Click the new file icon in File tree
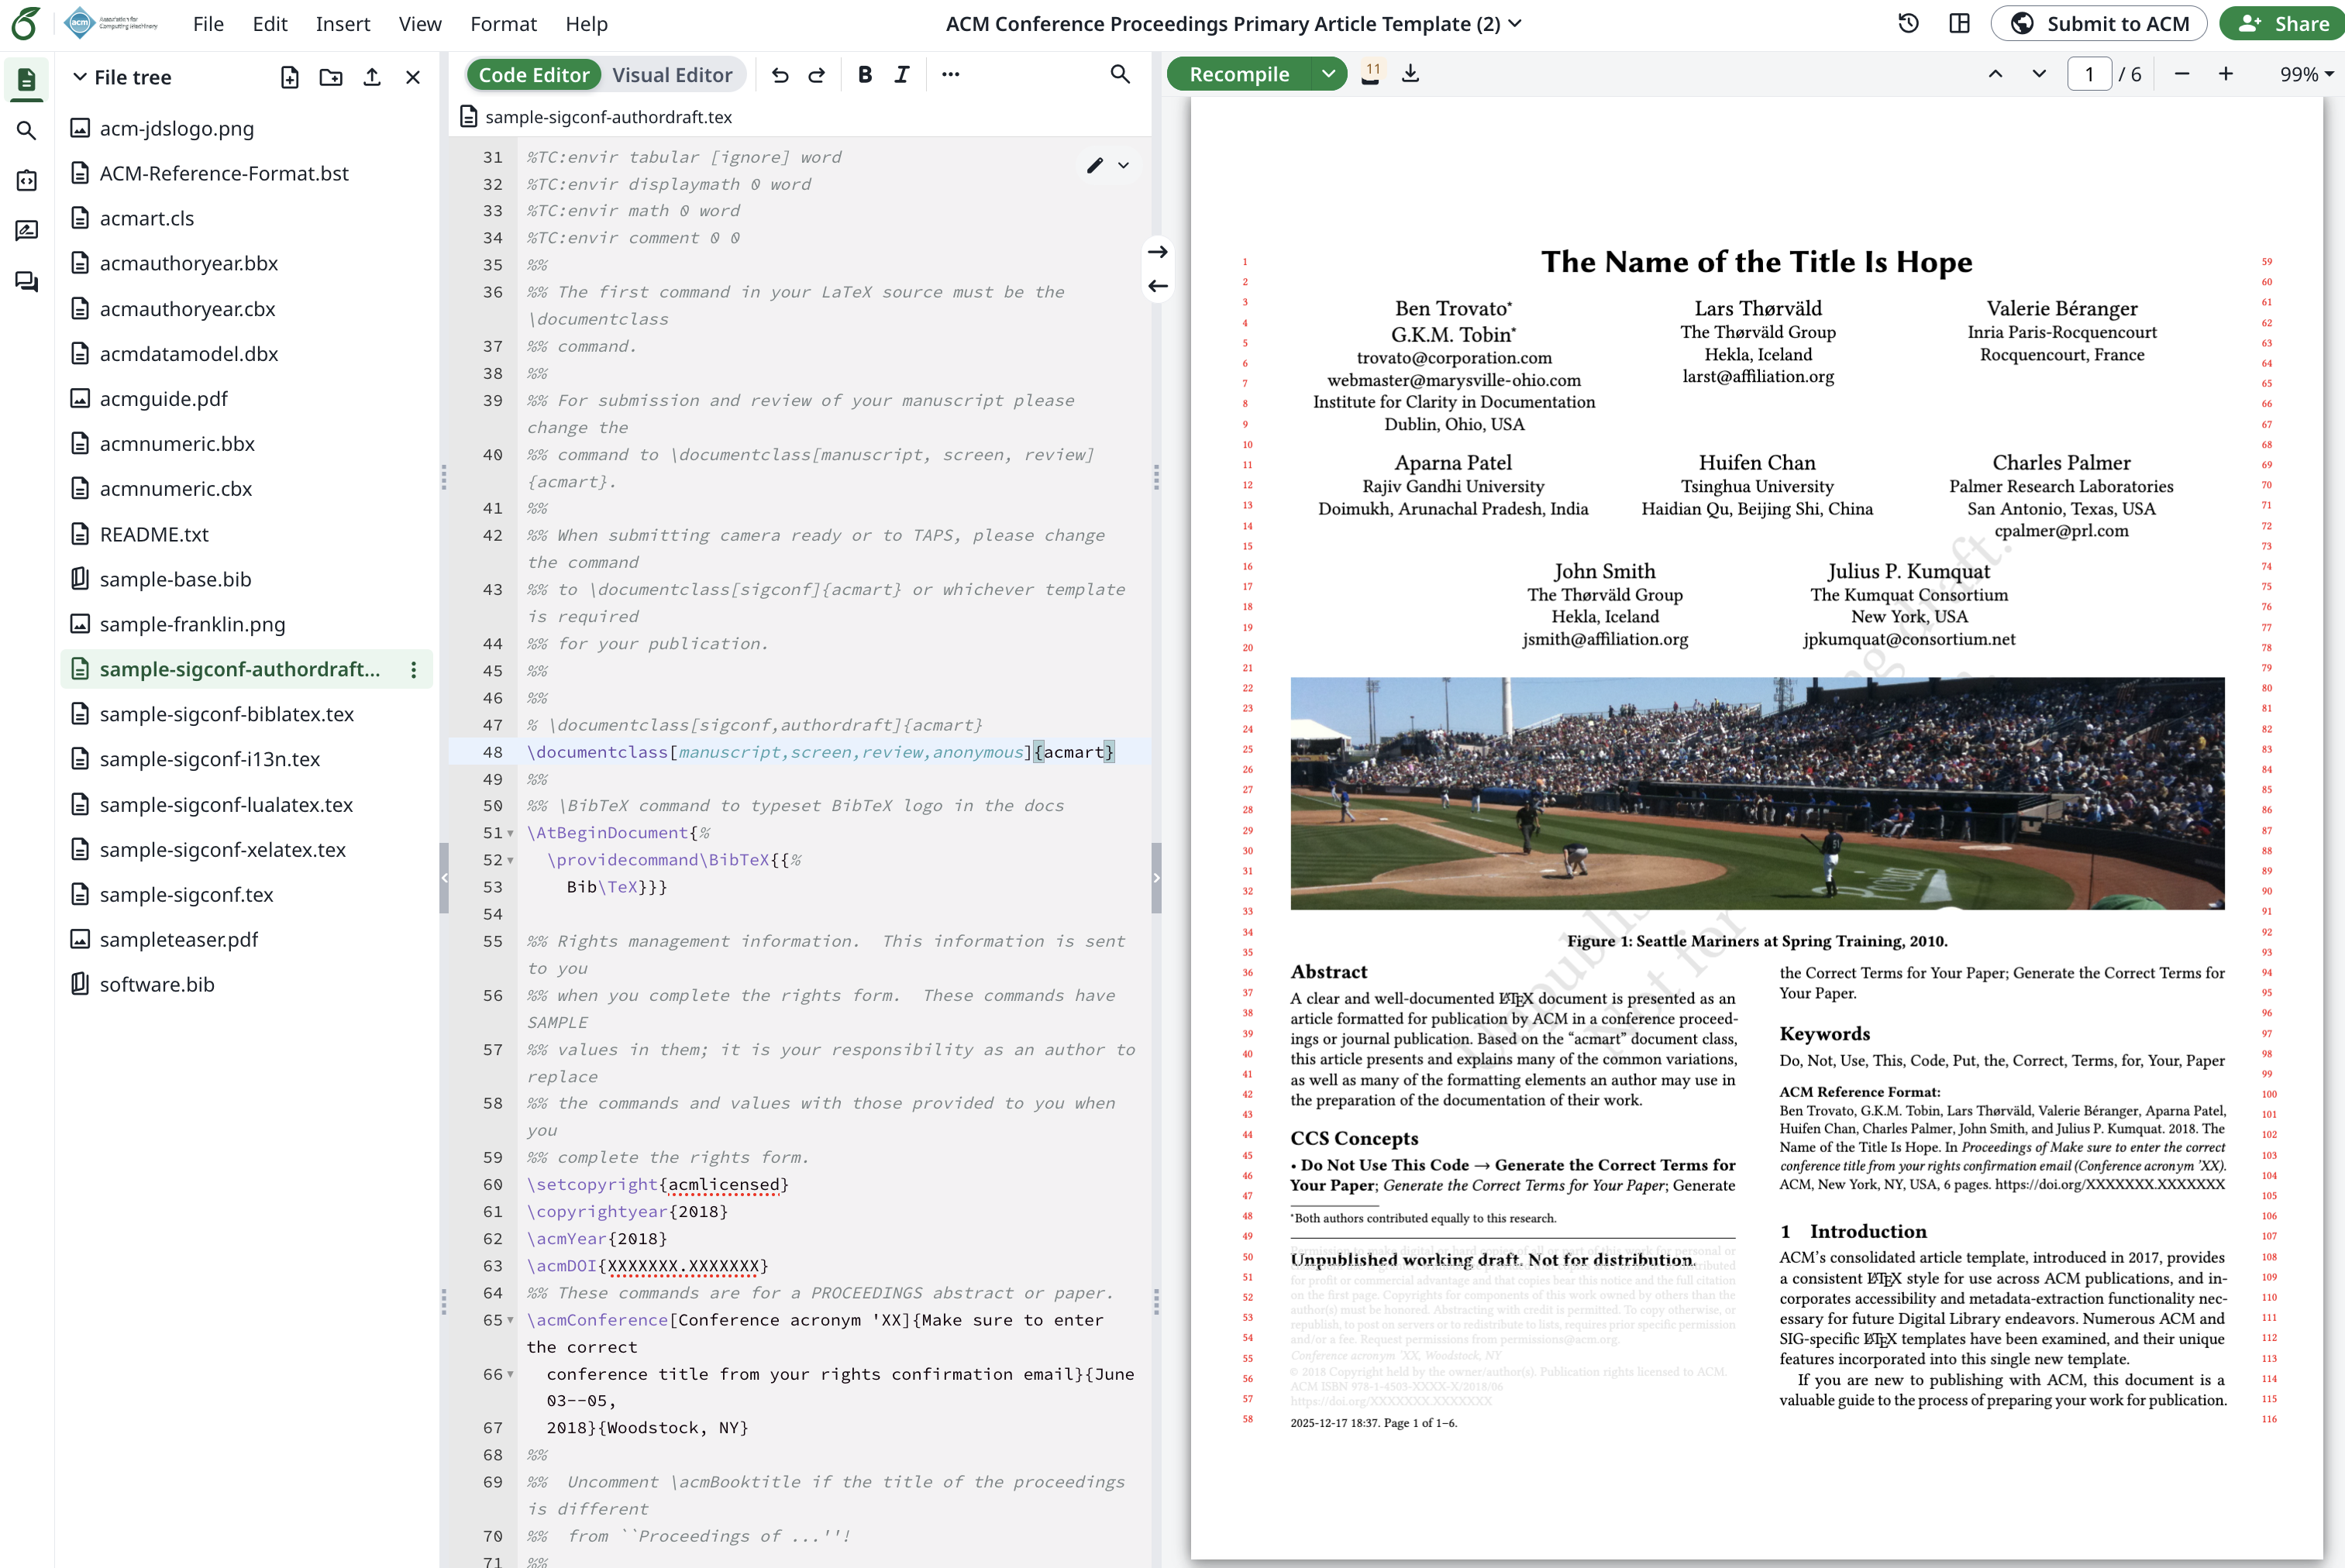2345x1568 pixels. (289, 77)
